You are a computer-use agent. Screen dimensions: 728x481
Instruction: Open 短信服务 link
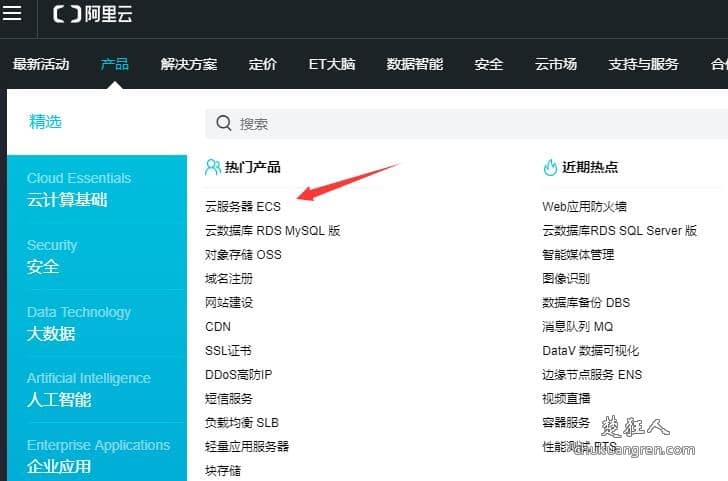(229, 399)
